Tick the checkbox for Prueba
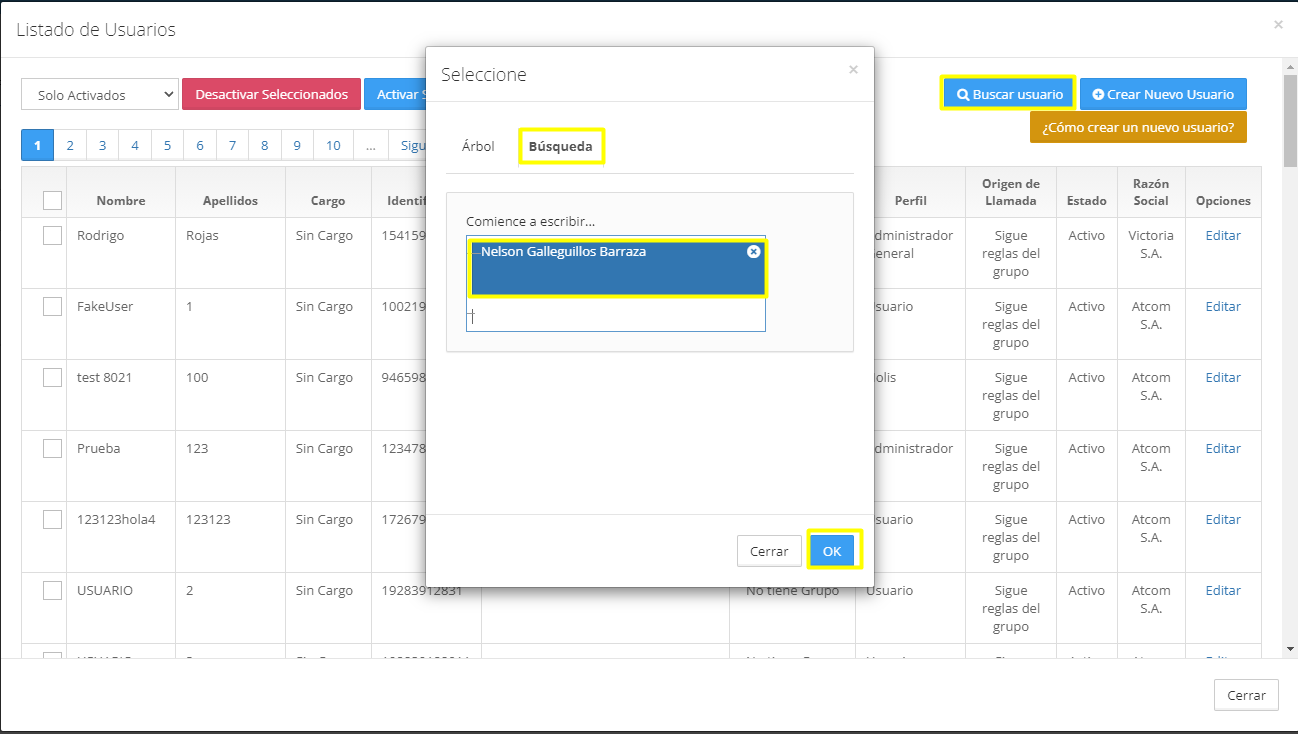 (53, 449)
